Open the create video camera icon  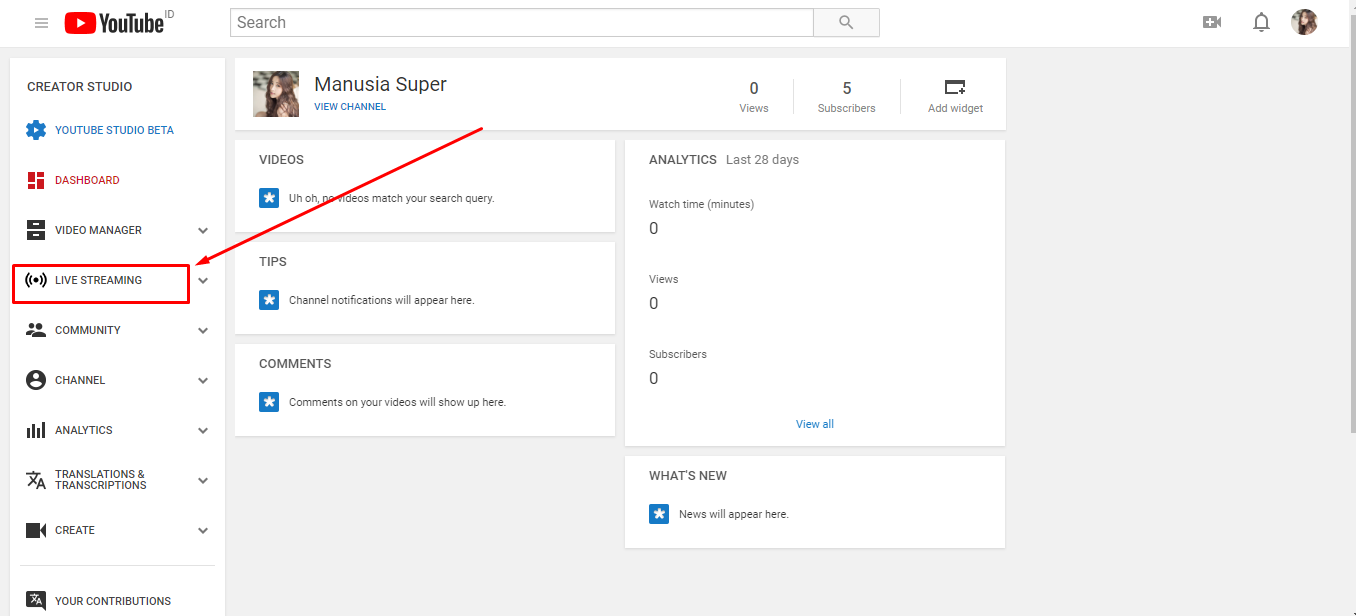tap(1212, 22)
